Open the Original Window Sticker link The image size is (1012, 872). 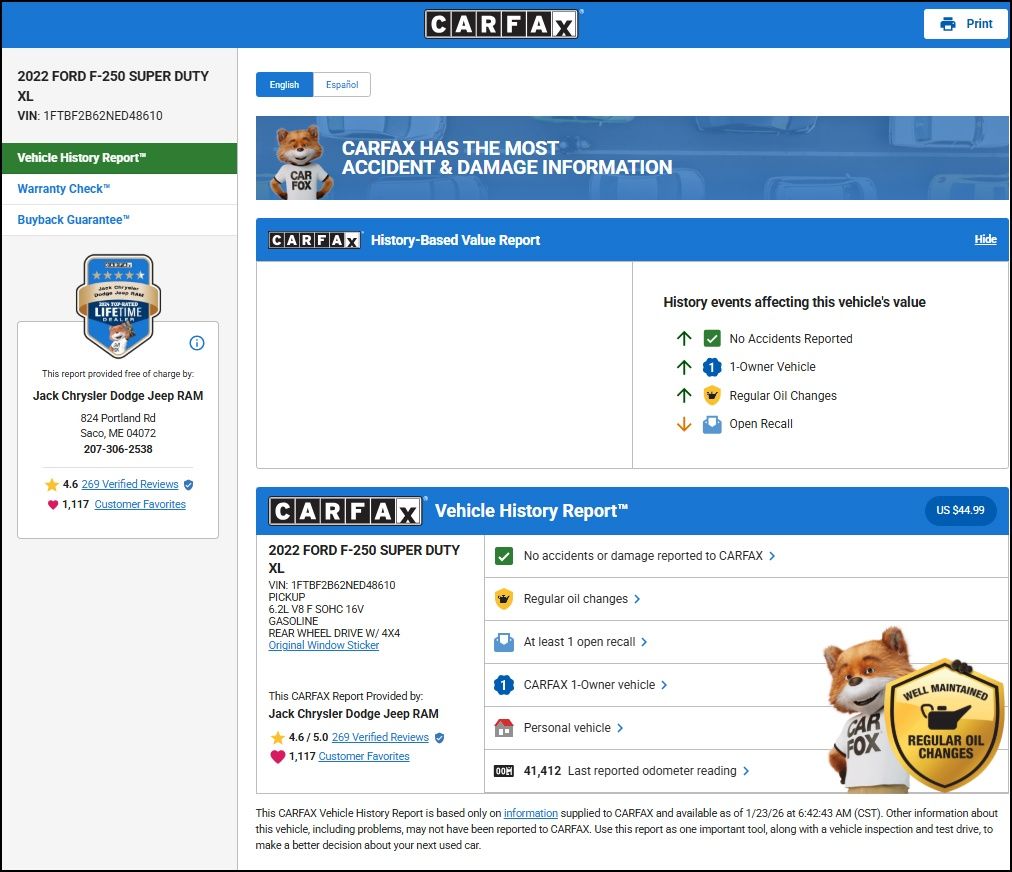click(324, 646)
